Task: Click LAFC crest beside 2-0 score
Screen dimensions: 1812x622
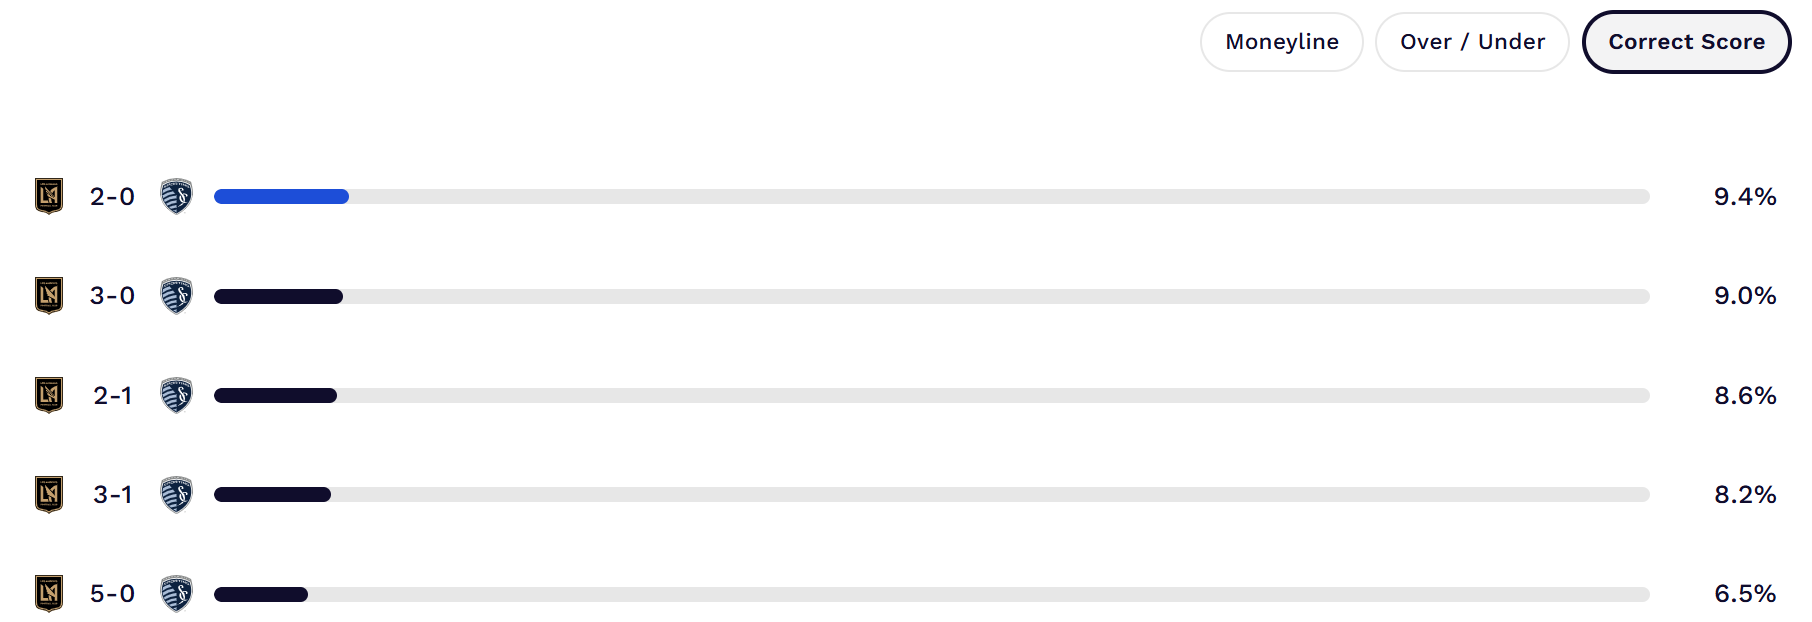Action: coord(49,196)
